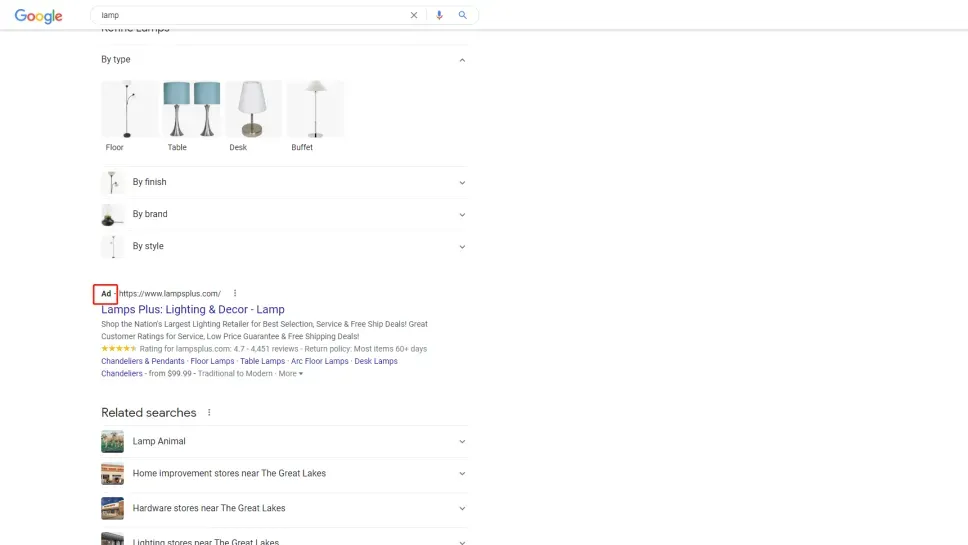The width and height of the screenshot is (968, 545).
Task: Clear the search box text
Action: point(414,15)
